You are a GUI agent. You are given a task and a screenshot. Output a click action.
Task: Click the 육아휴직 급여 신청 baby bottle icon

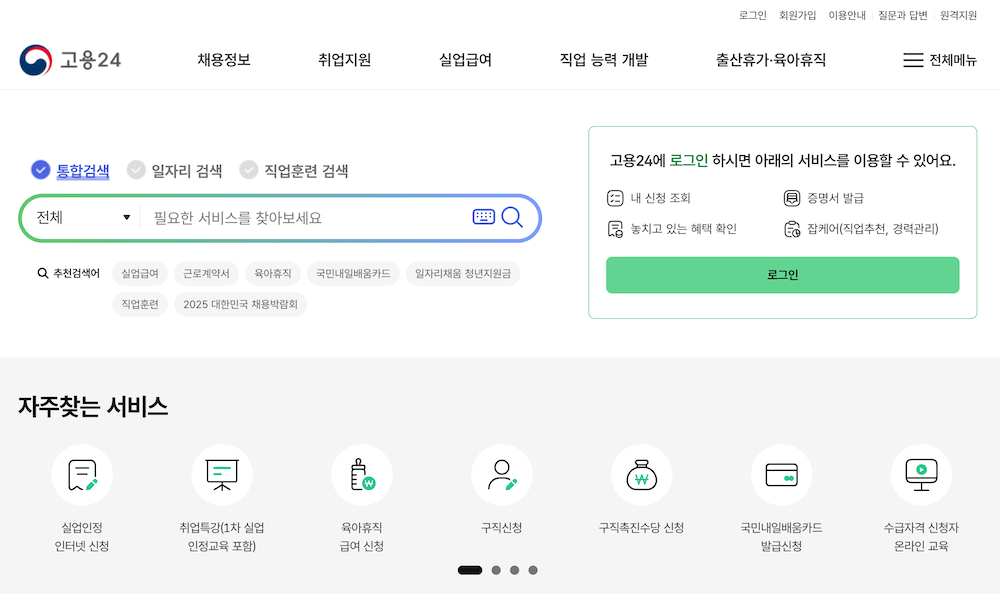362,475
